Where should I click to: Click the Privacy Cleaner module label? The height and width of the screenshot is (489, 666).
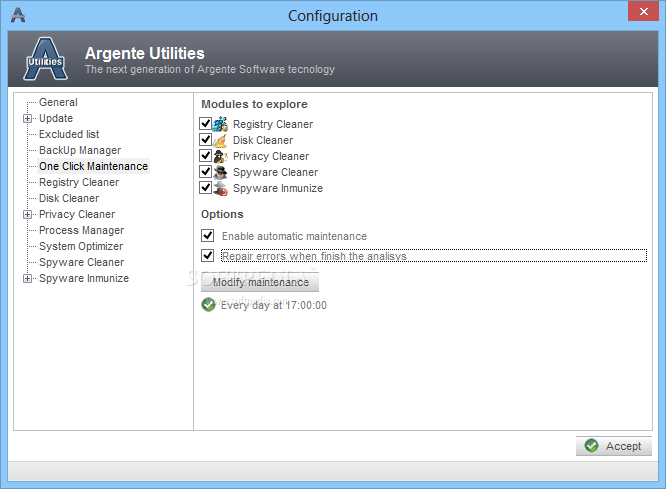point(271,156)
